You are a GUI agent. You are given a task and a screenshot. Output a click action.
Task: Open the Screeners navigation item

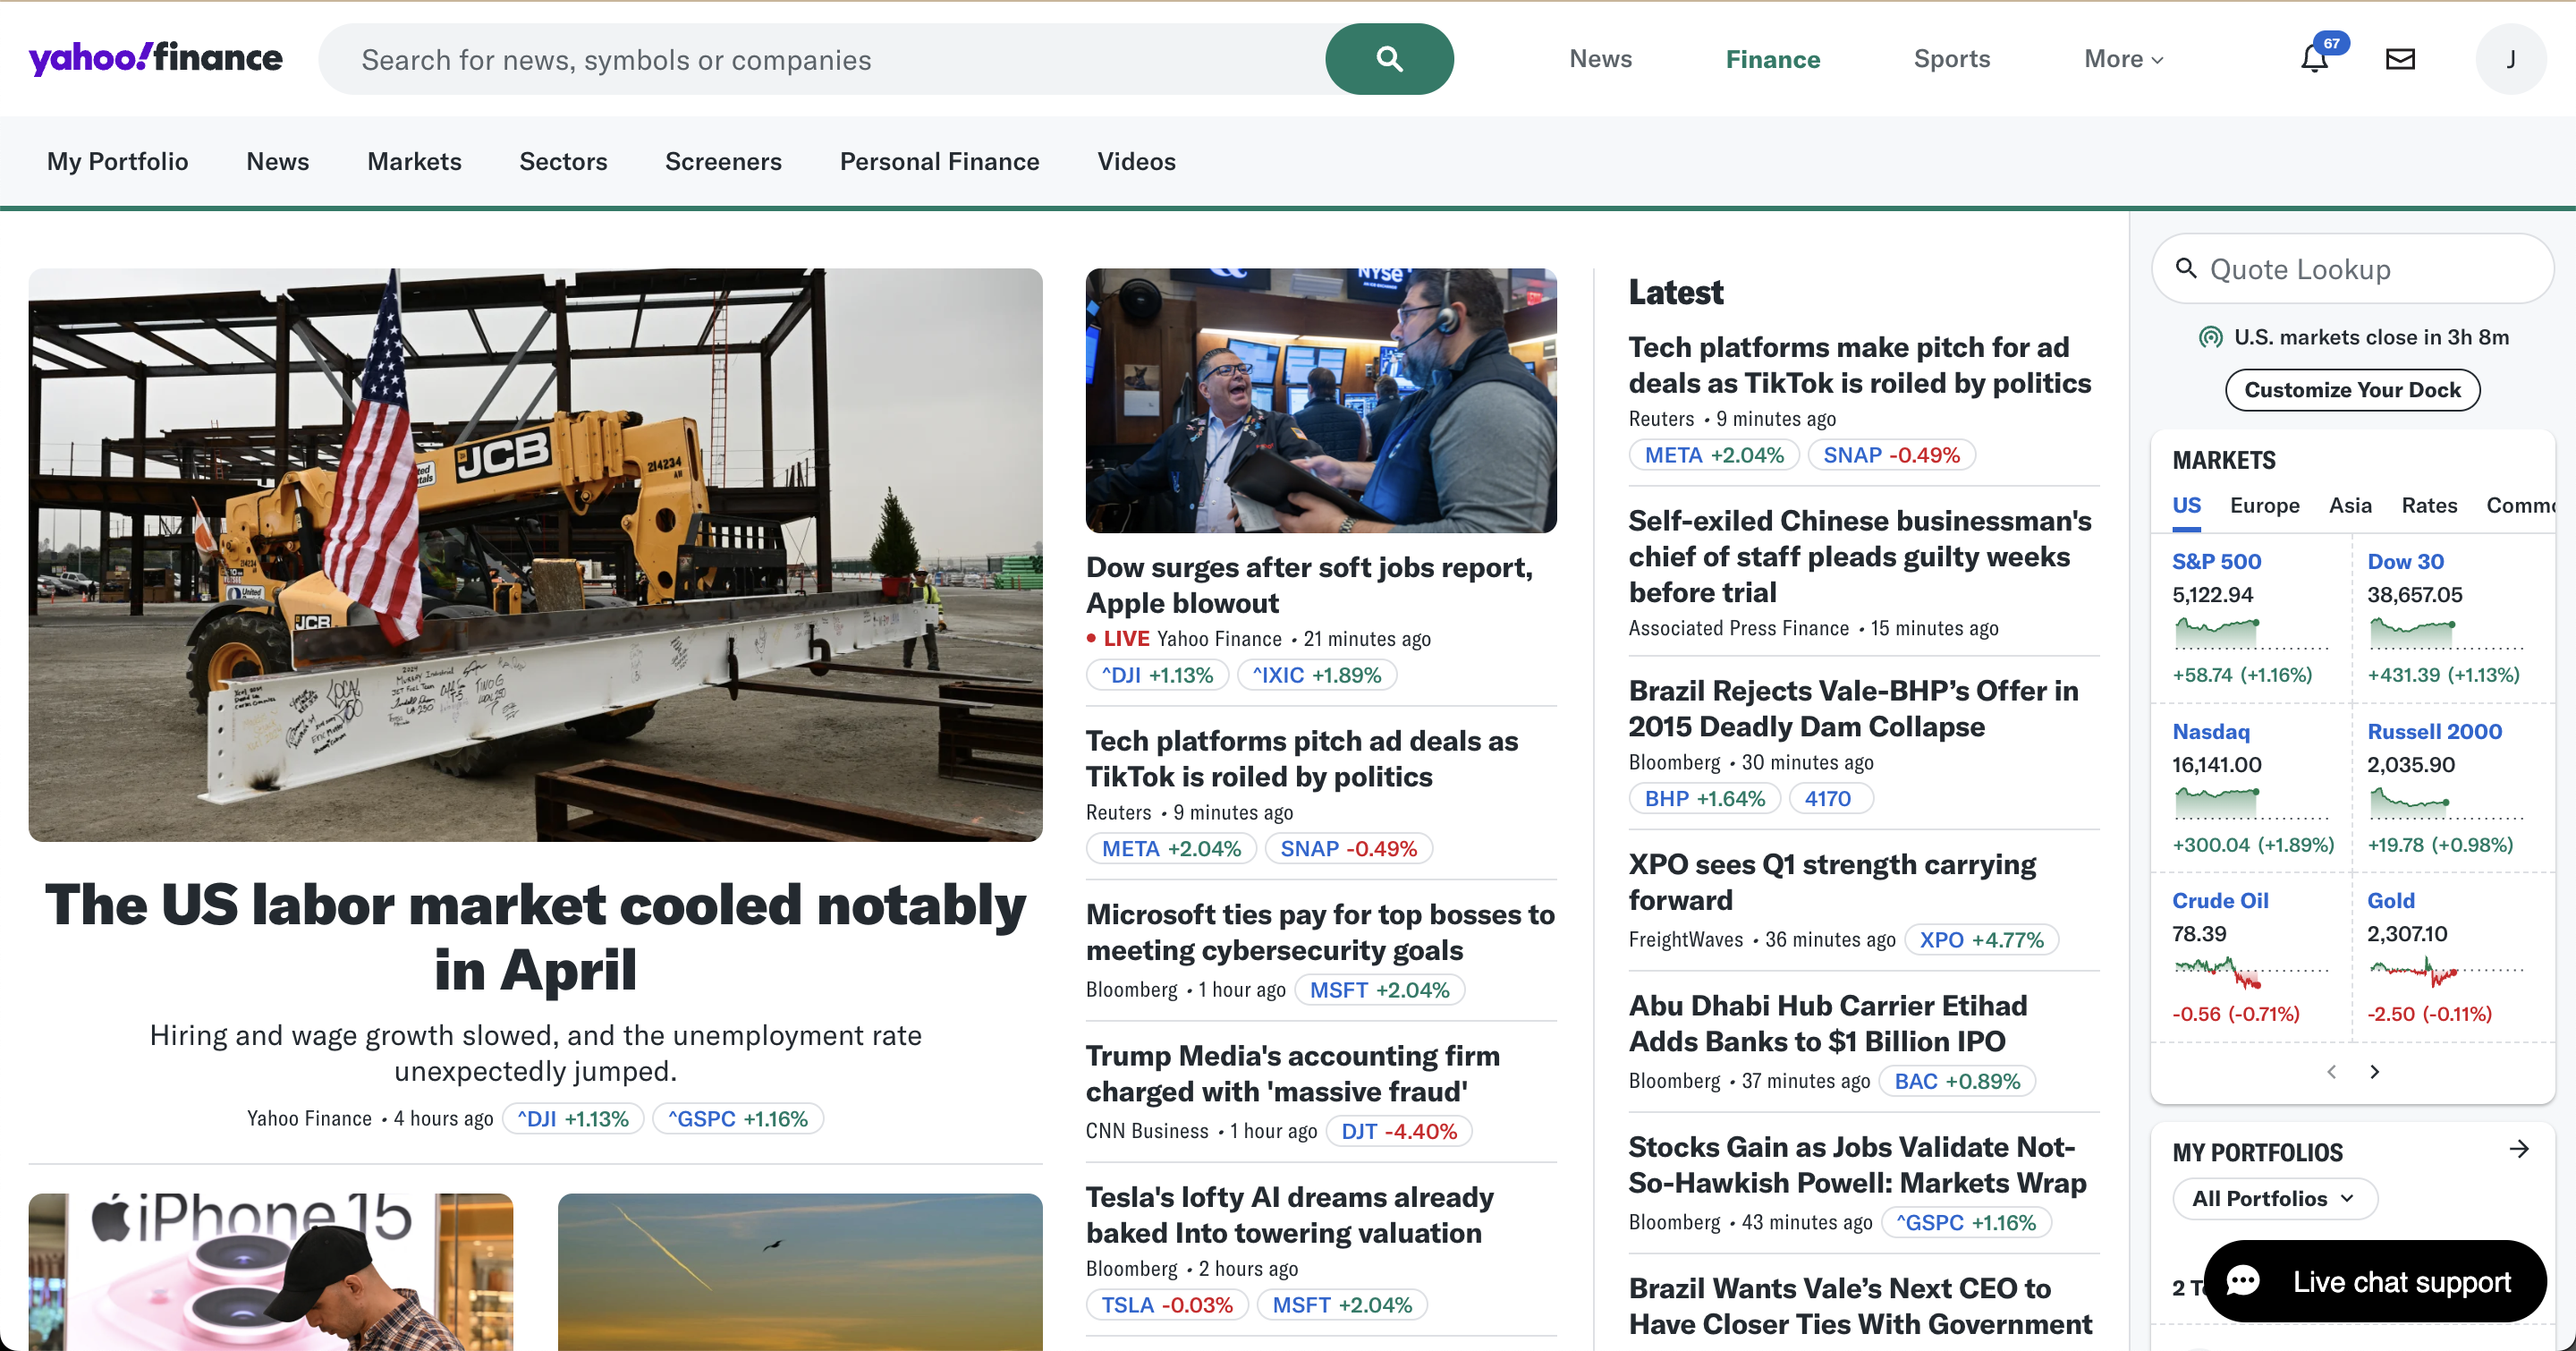(723, 161)
